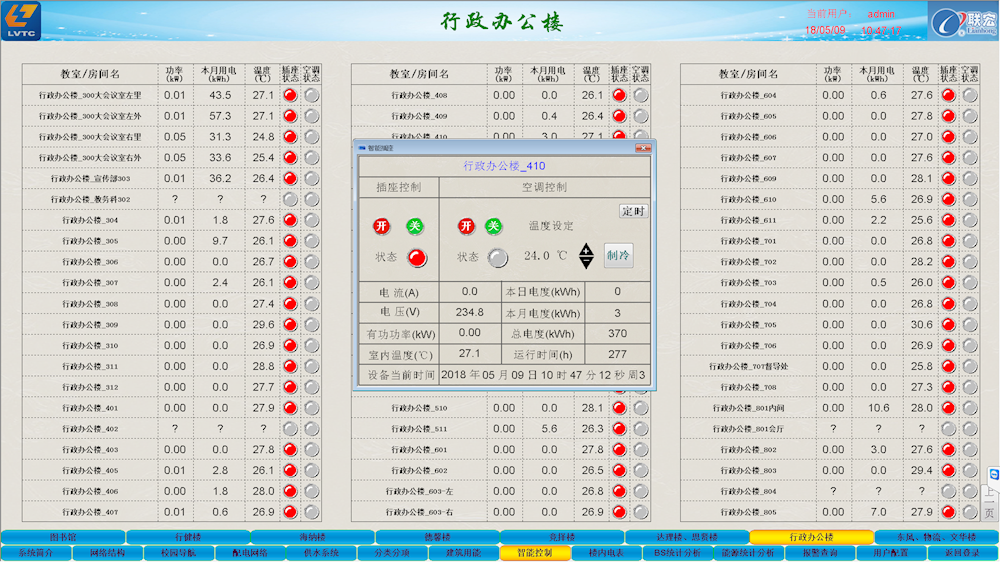Click the LVTC logo in top-left corner
The width and height of the screenshot is (1000, 562).
click(23, 21)
